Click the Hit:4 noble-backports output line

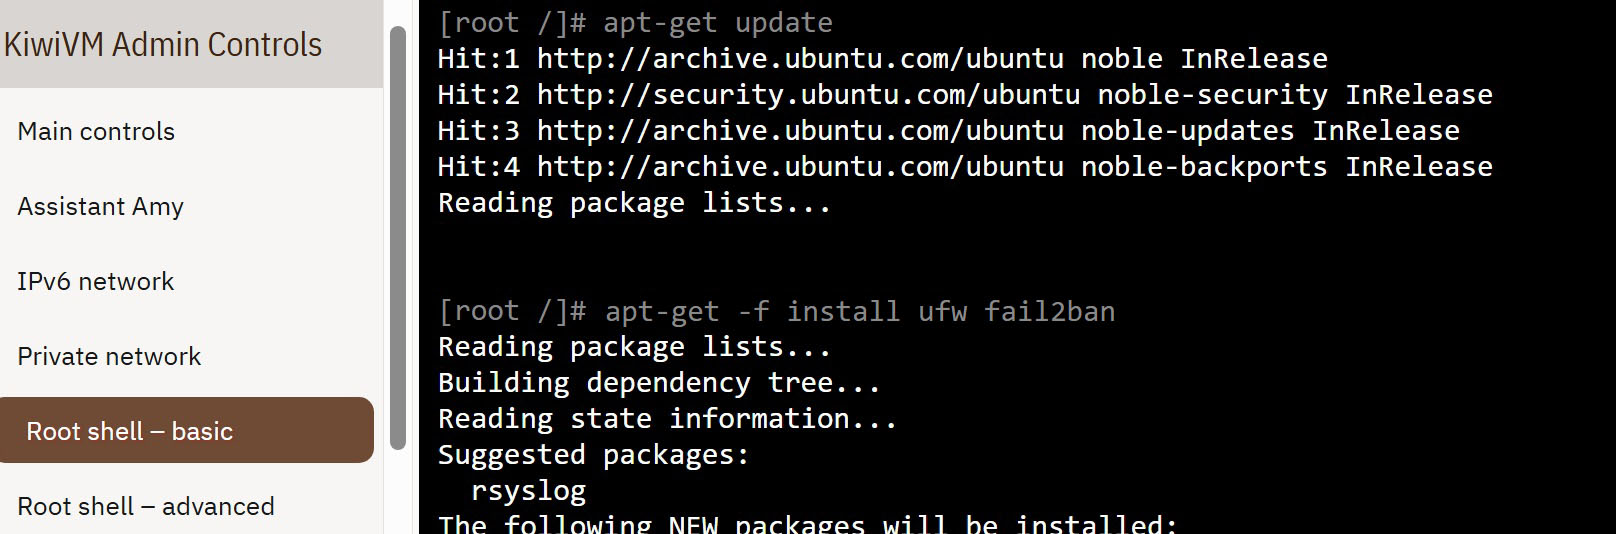coord(964,167)
